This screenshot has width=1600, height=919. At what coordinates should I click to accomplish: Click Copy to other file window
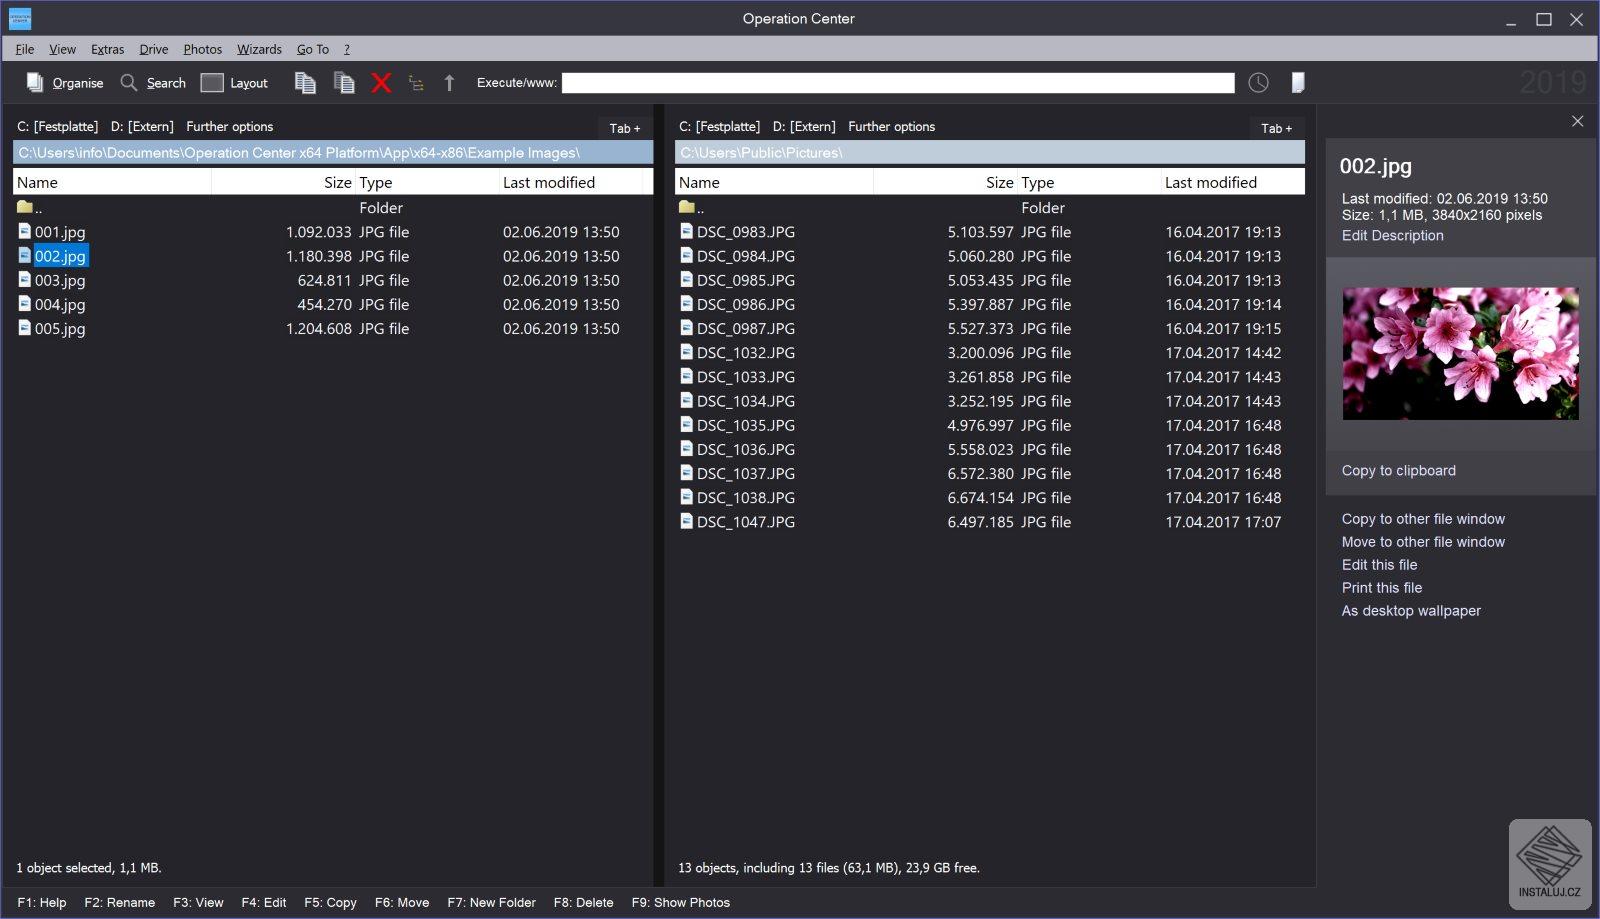click(x=1423, y=519)
